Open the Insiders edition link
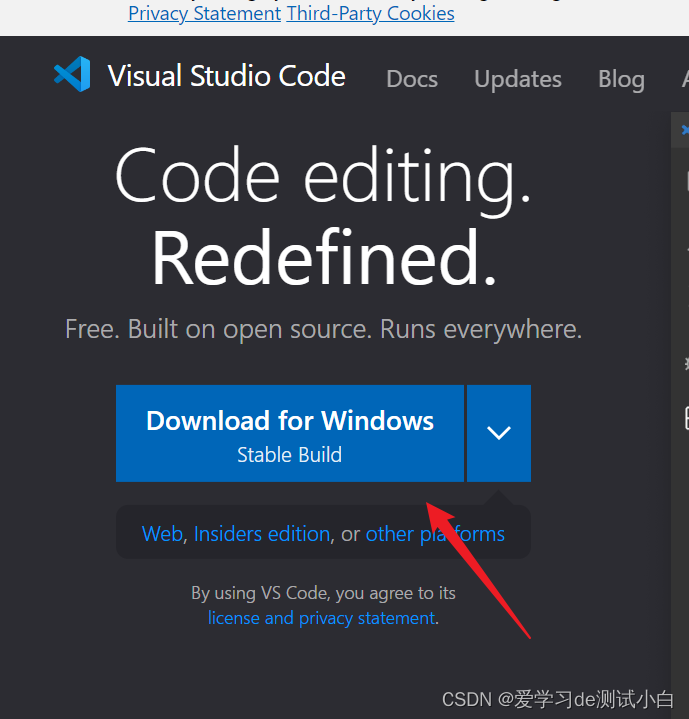 tap(262, 534)
